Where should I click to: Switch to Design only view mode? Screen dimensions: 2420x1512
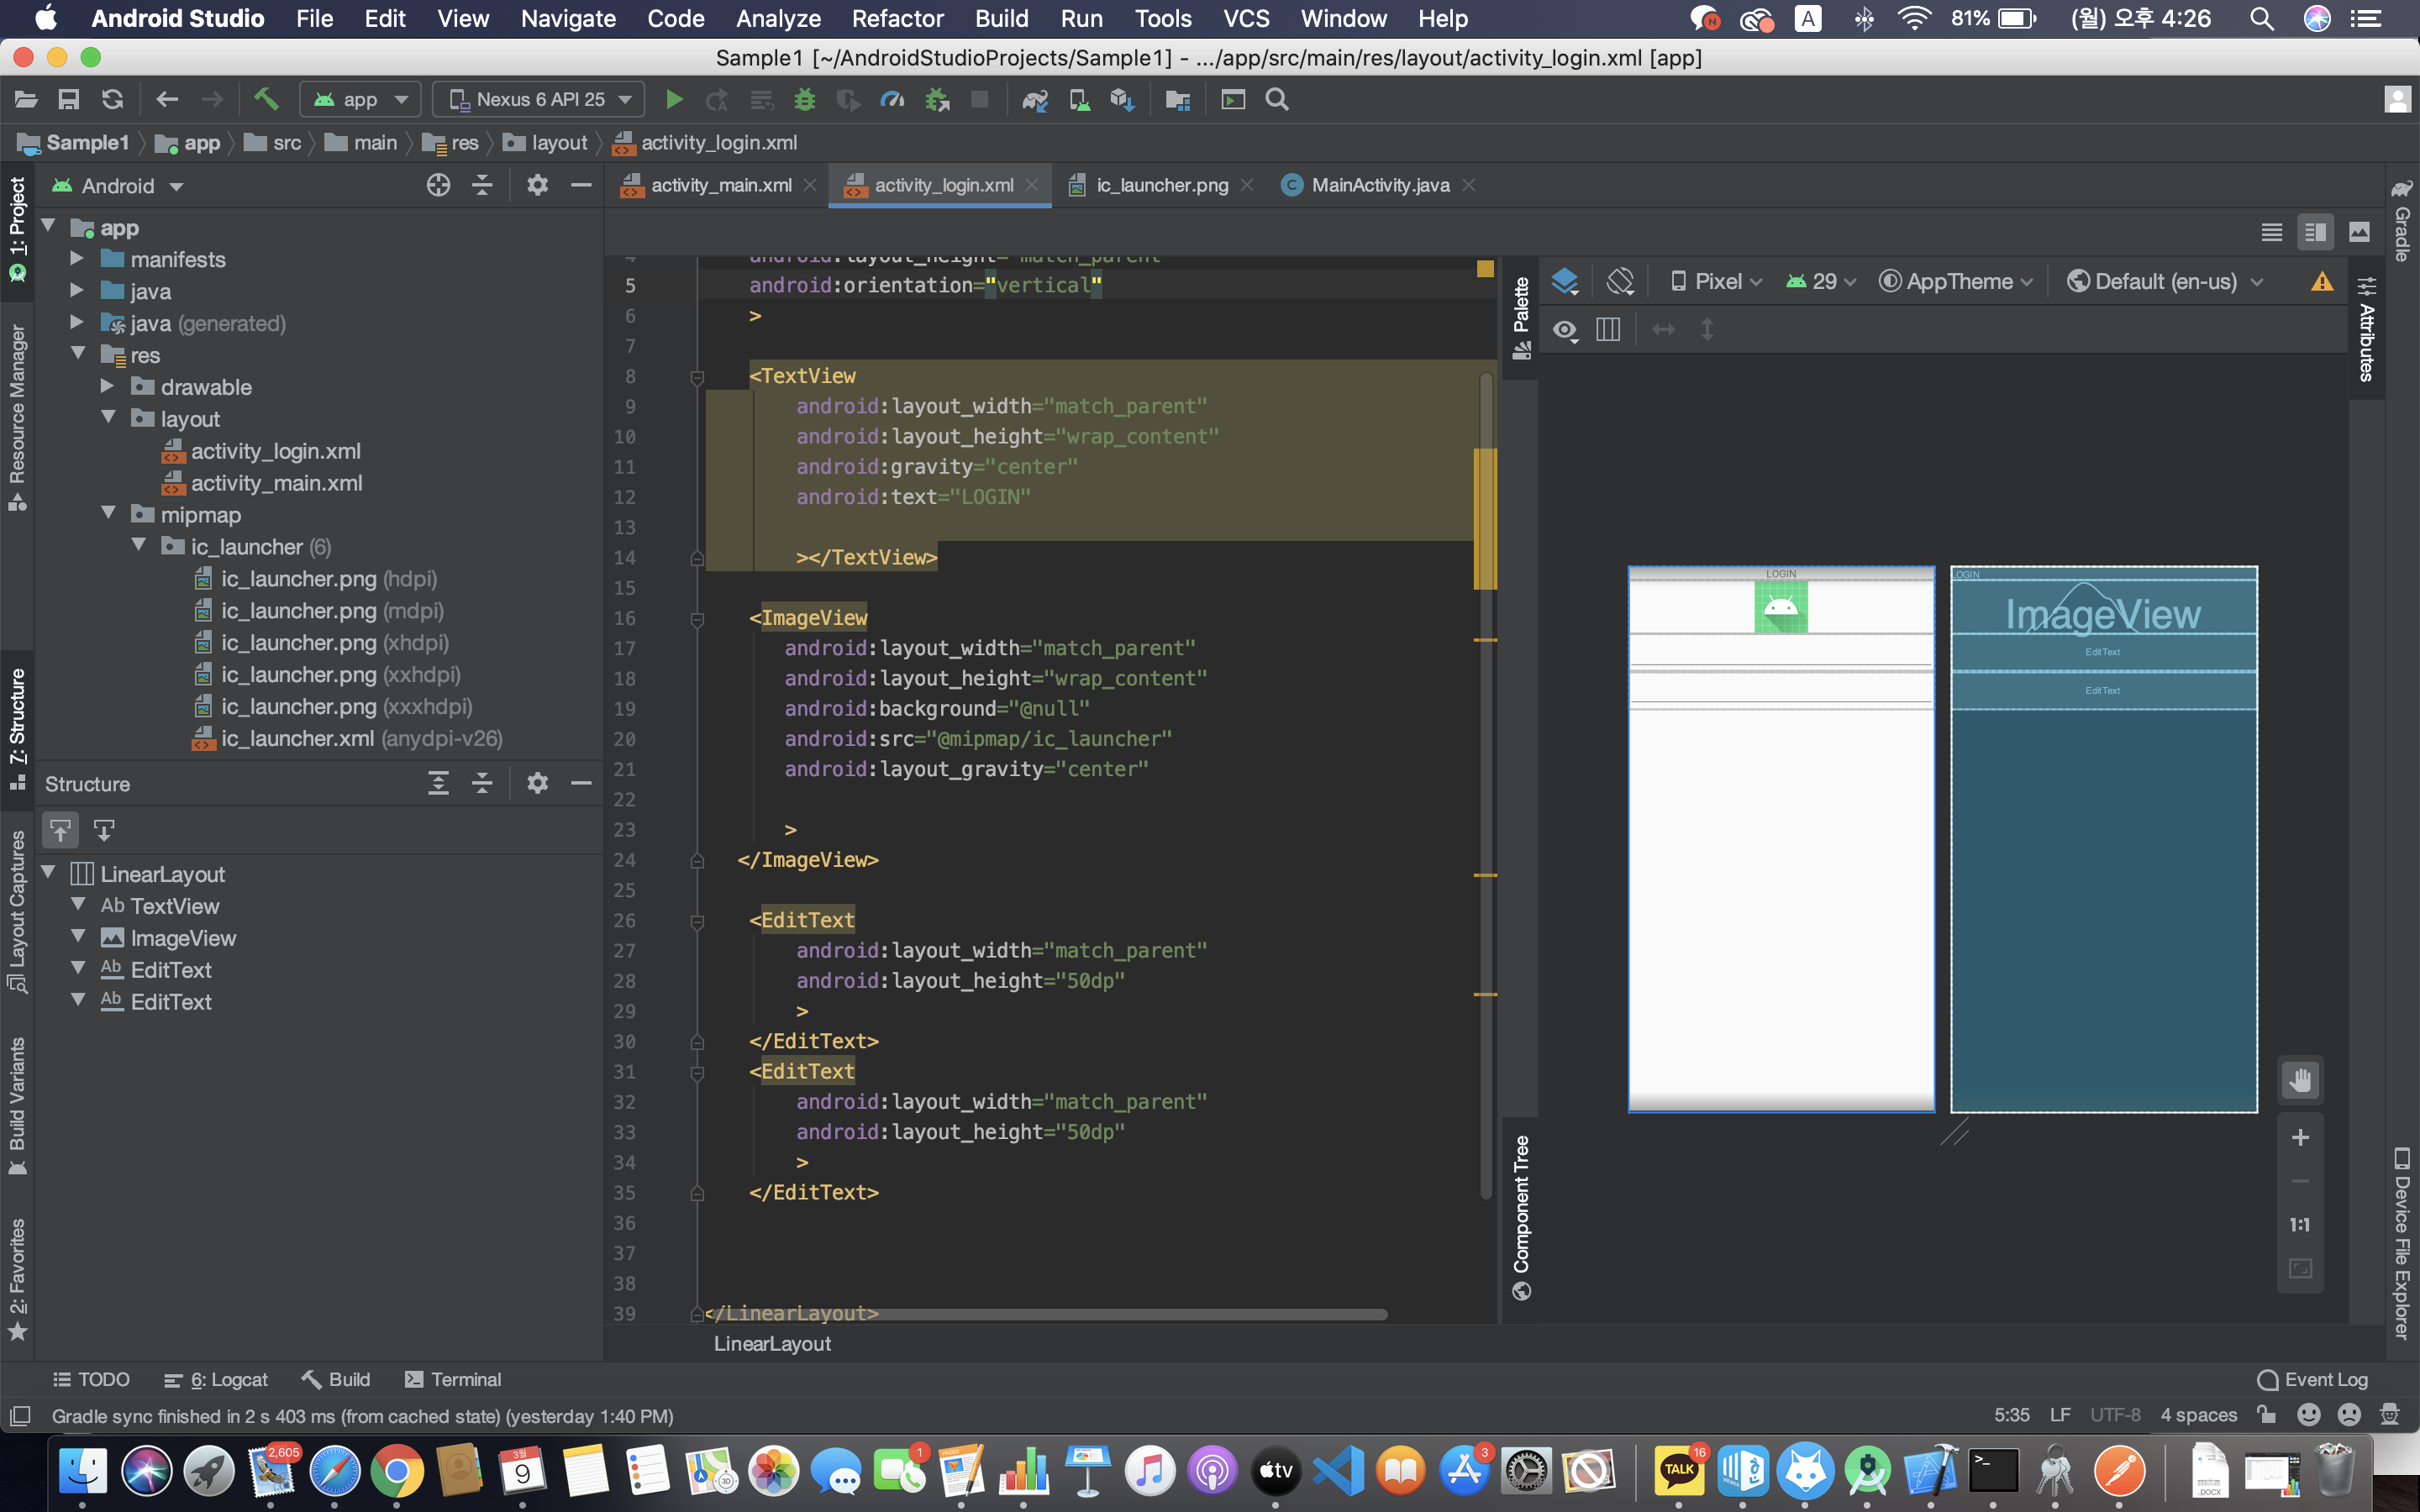(x=2359, y=232)
